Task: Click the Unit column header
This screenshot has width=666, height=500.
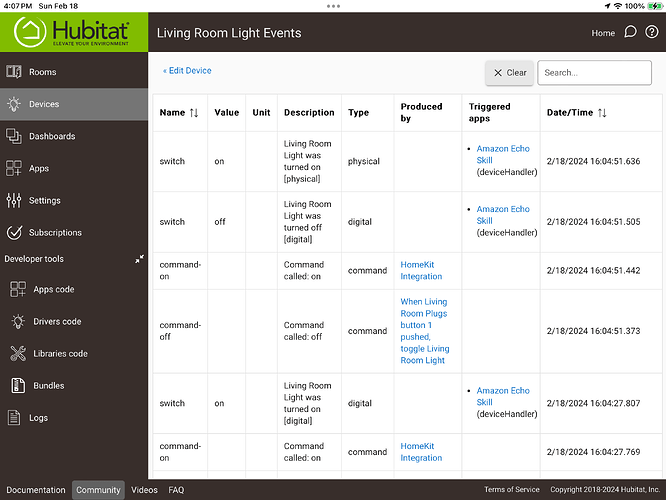Action: coord(261,113)
